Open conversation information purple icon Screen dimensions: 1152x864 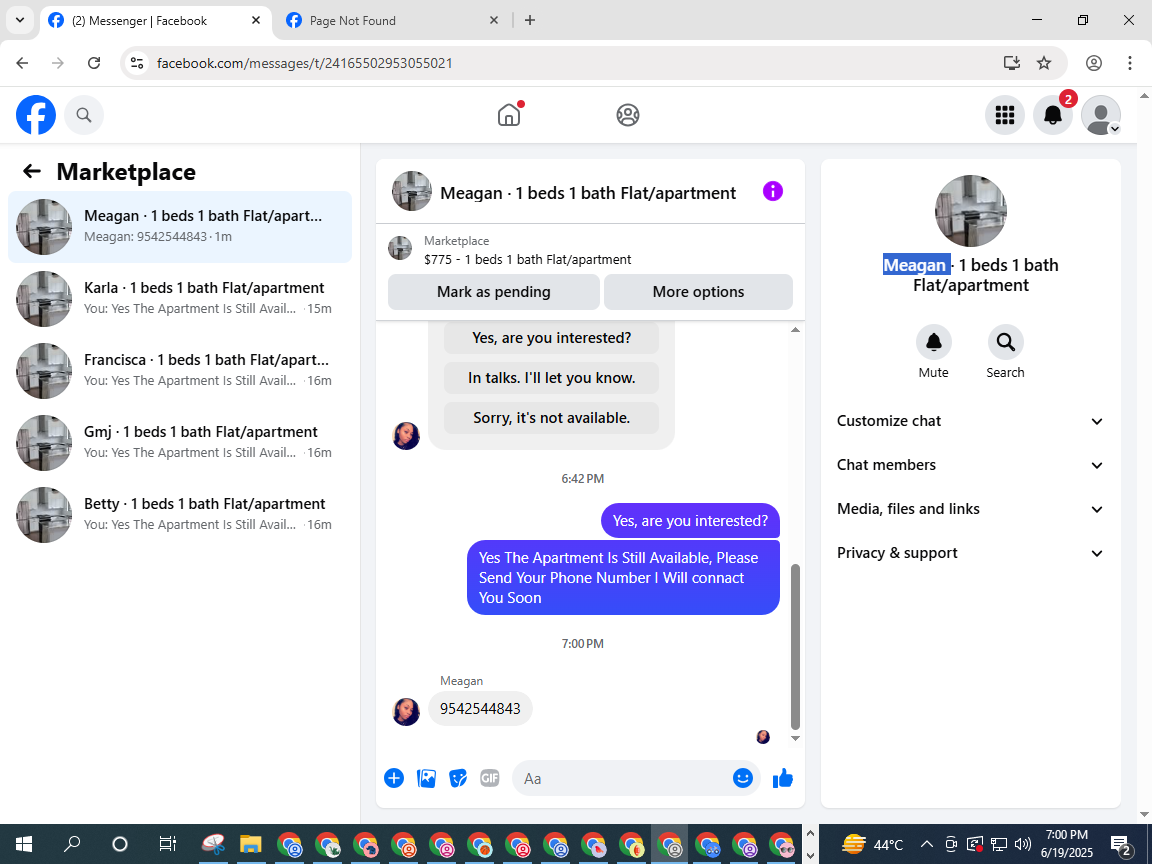(773, 191)
